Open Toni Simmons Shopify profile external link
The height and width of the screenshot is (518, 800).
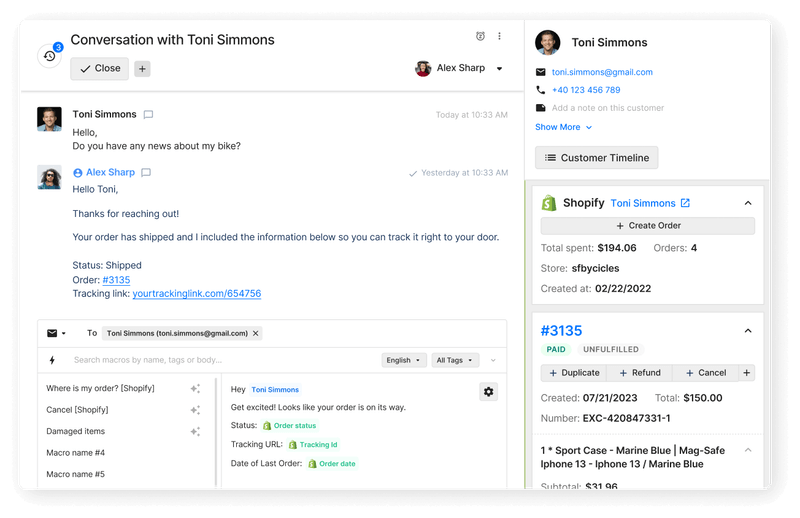[x=685, y=203]
